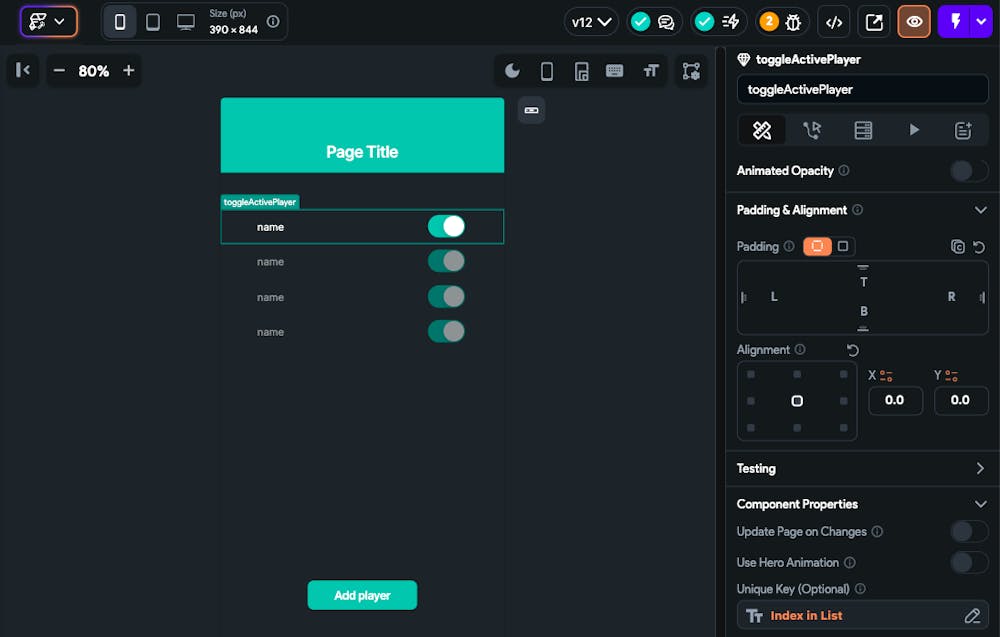Click the top padding T field
Screen dimensions: 1000x637
tap(864, 282)
